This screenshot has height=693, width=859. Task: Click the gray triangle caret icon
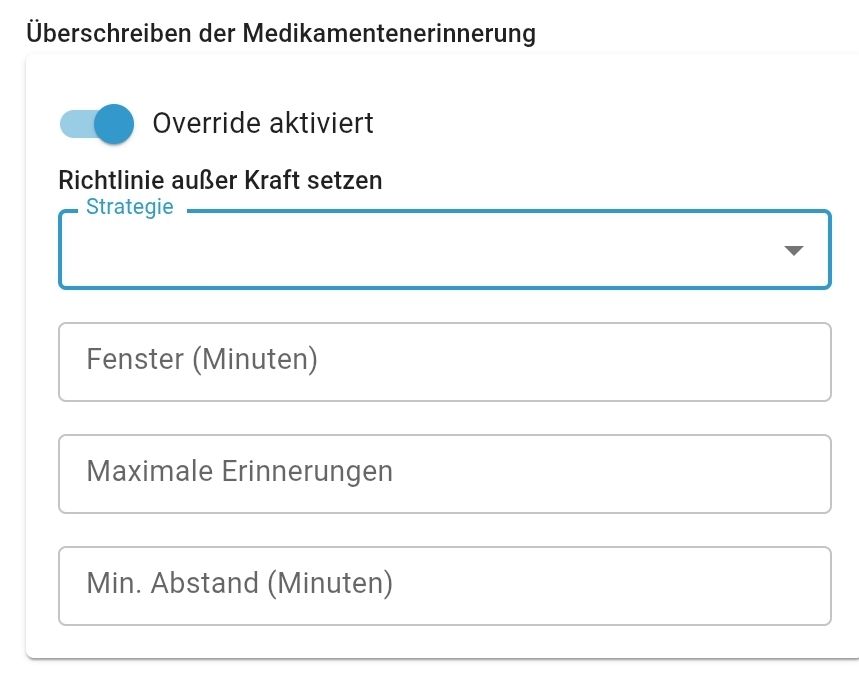click(794, 250)
